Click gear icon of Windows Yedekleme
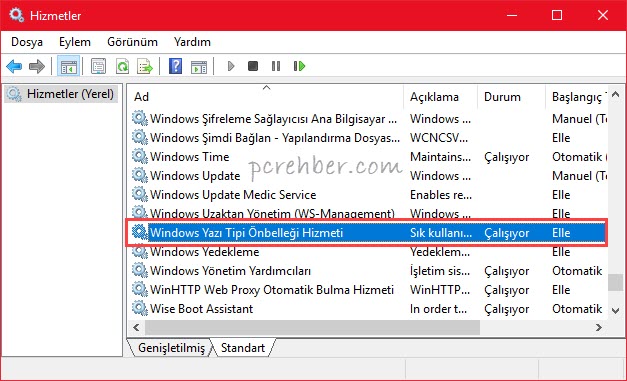 (140, 251)
